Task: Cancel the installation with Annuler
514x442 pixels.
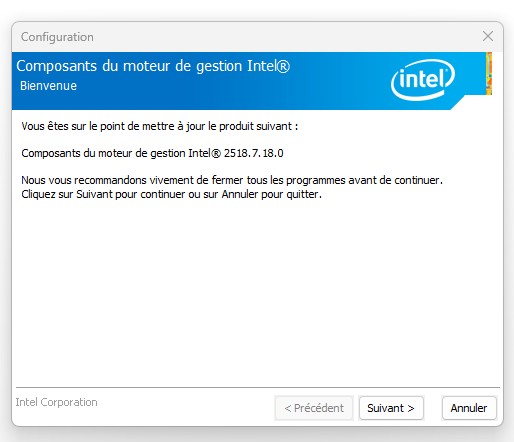Action: [469, 408]
